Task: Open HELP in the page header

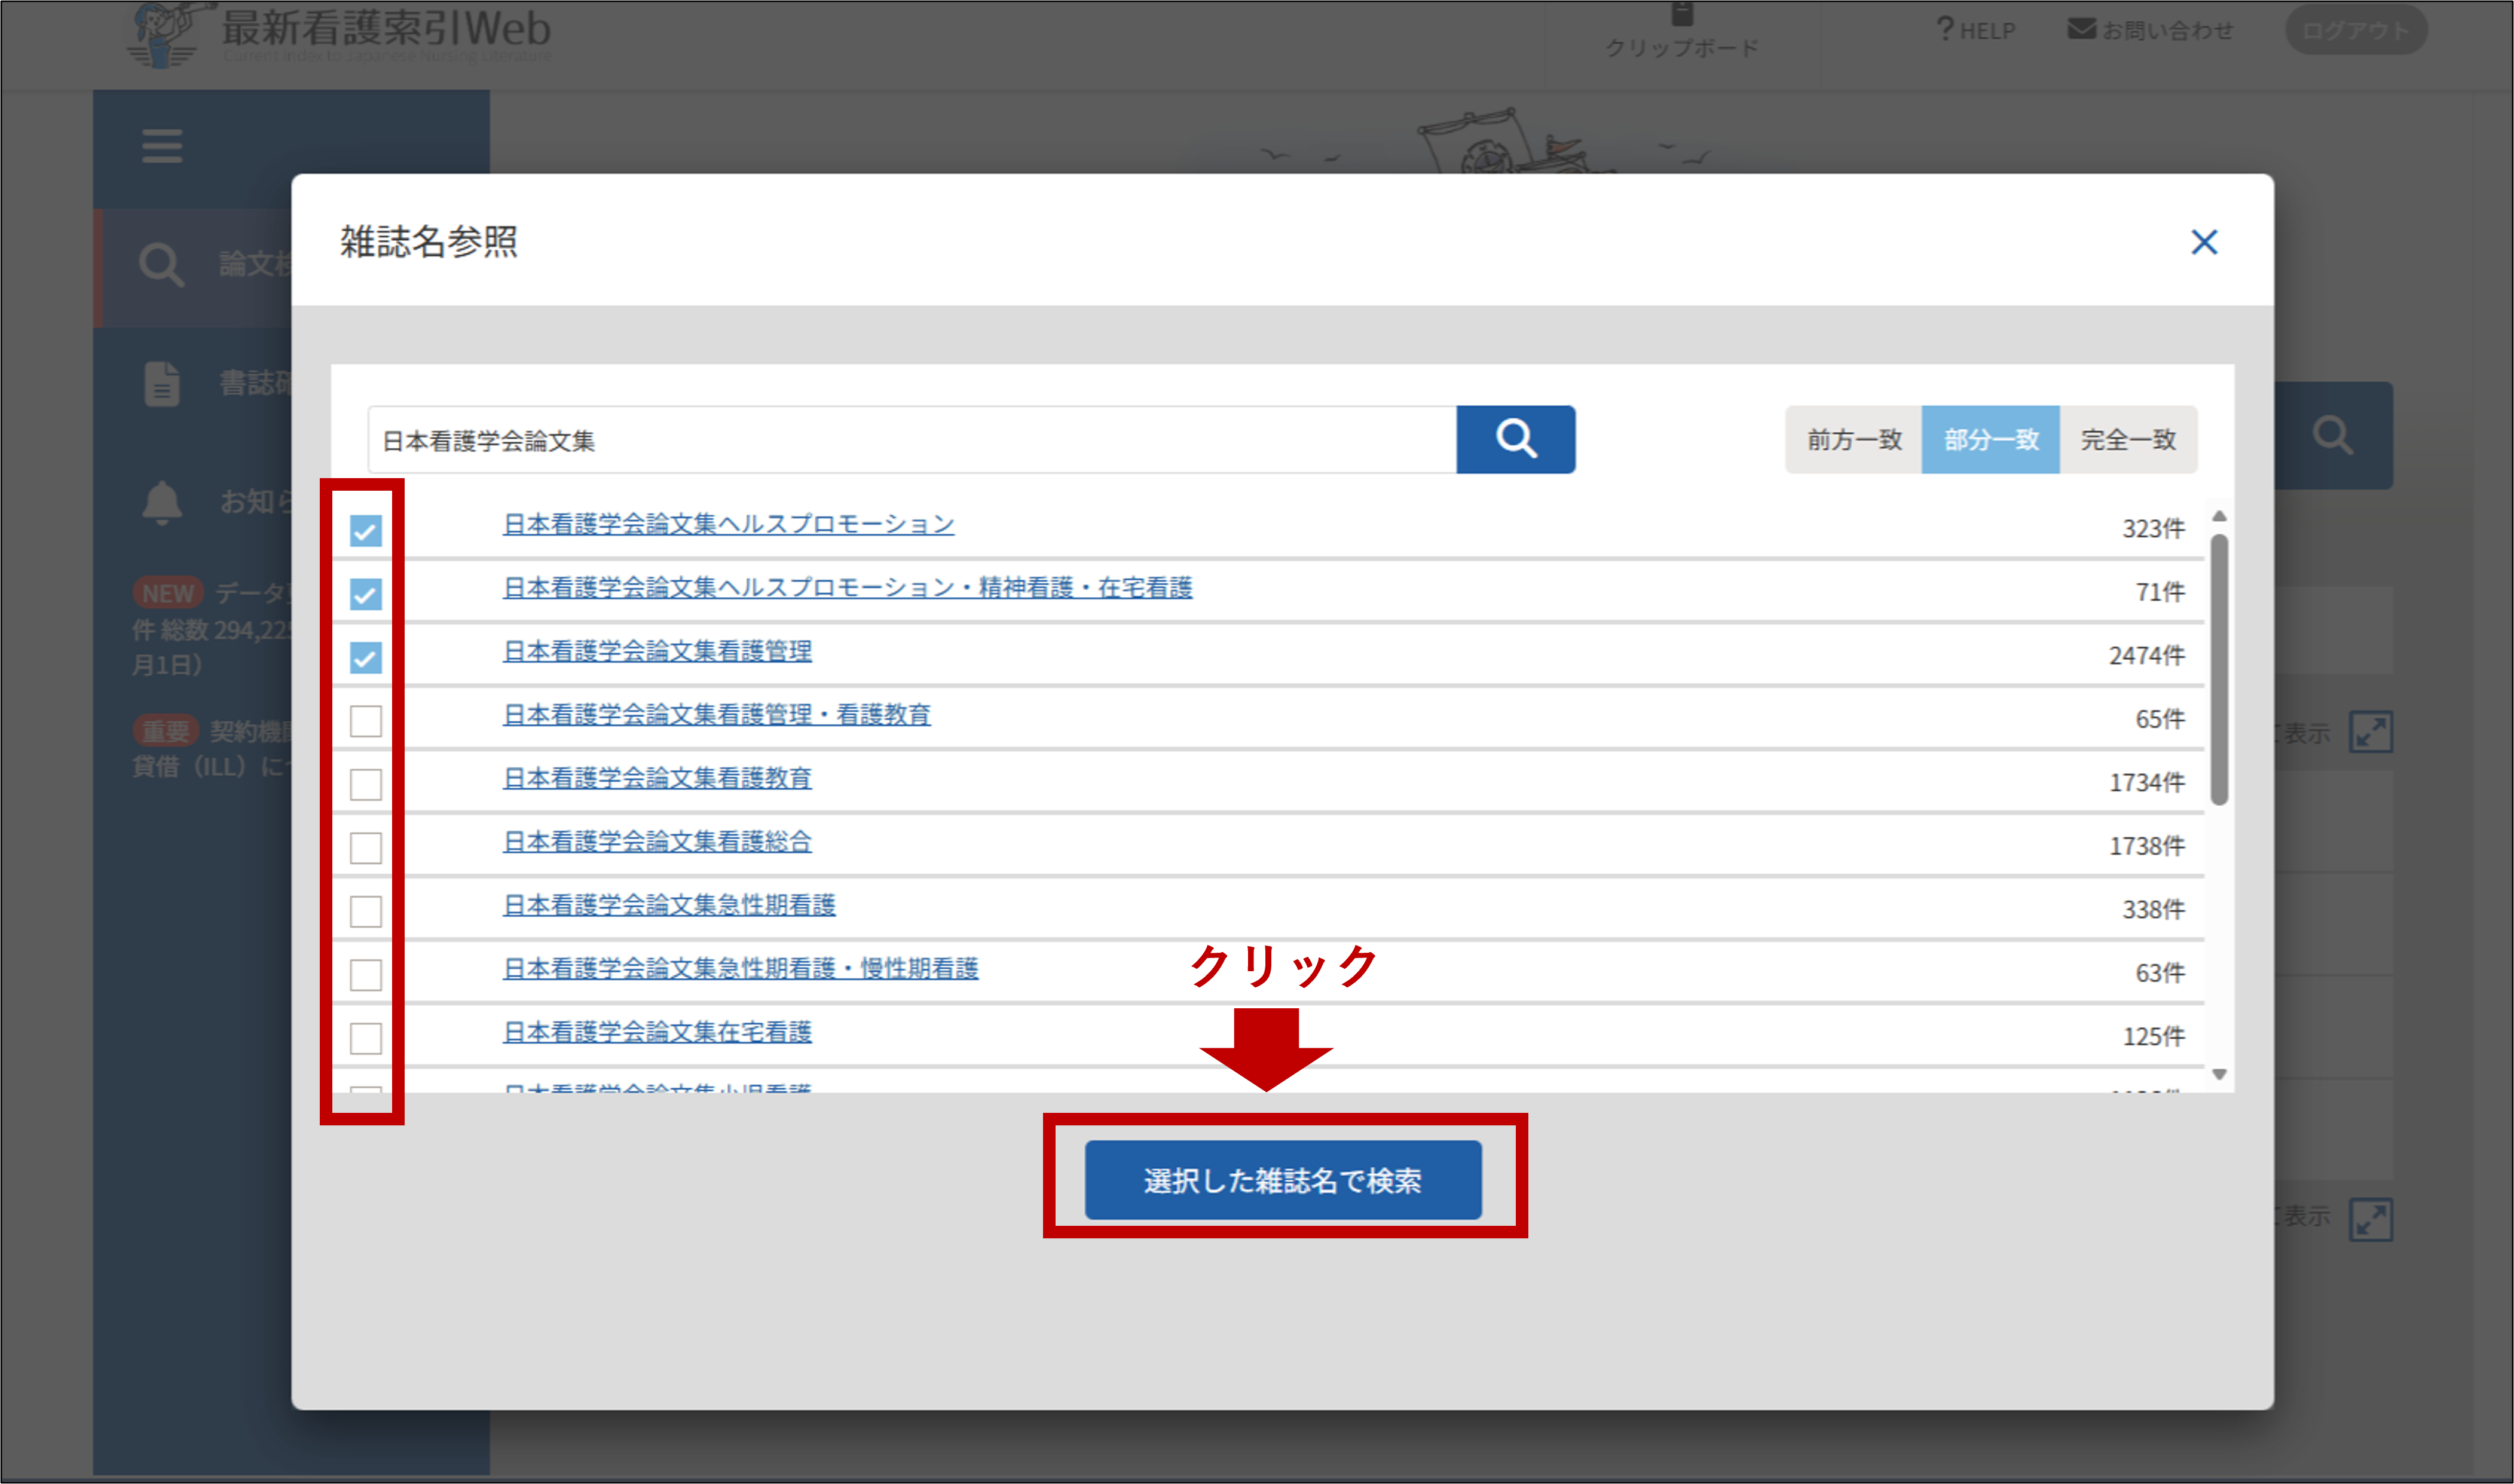Action: [1975, 30]
